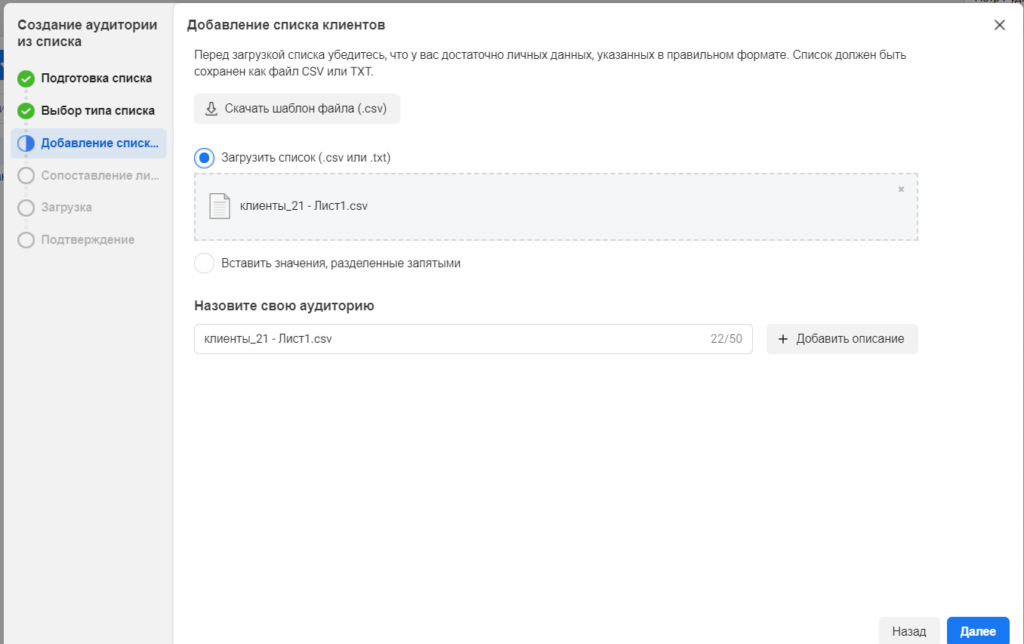Open the Подтверждение step
Viewport: 1024px width, 644px height.
click(89, 240)
